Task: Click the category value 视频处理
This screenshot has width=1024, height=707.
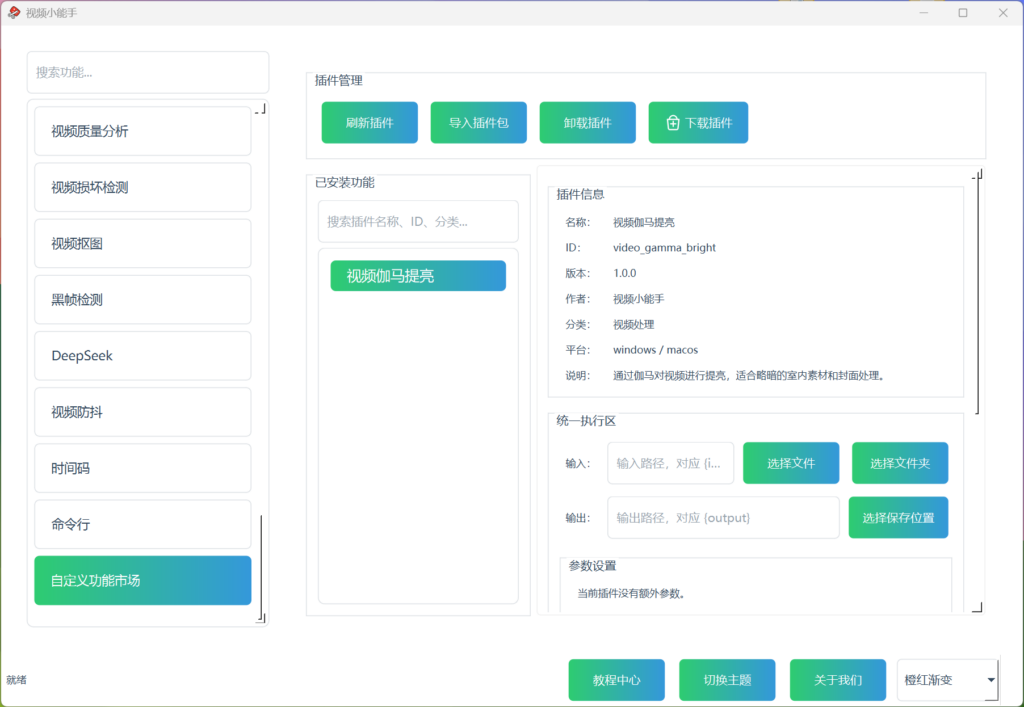Action: click(x=633, y=324)
